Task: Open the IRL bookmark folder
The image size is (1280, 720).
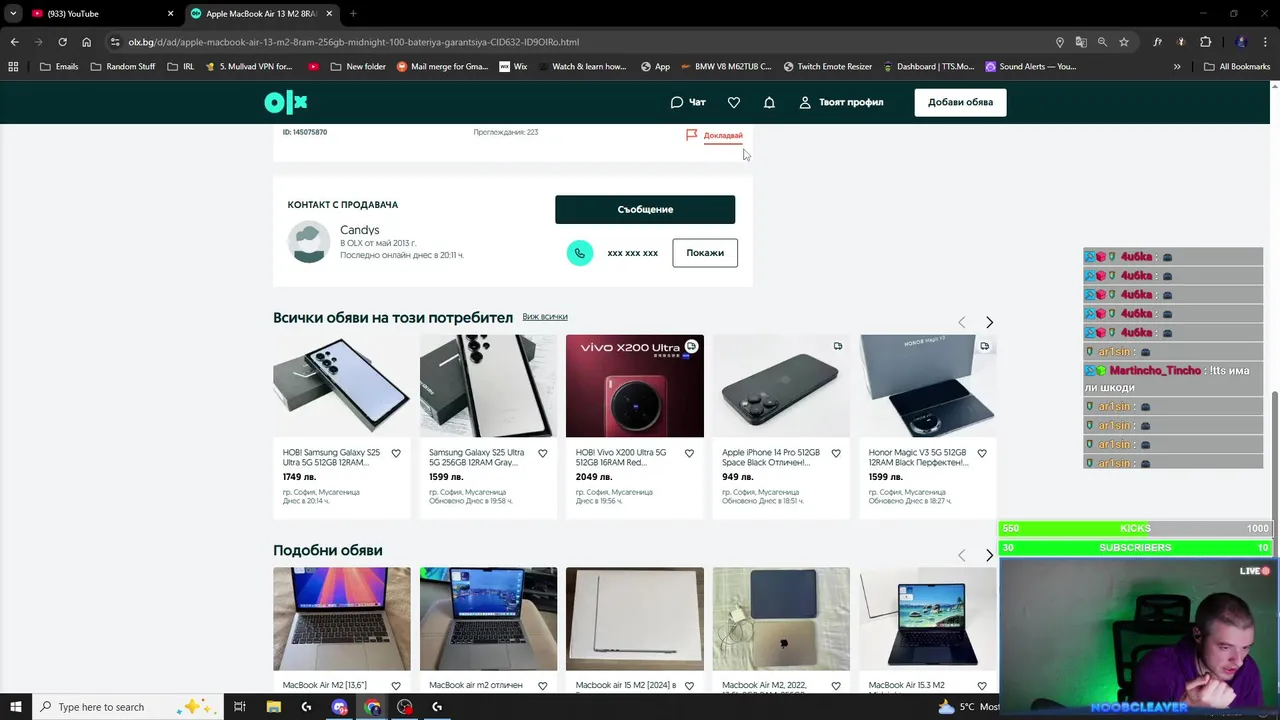Action: 181,67
